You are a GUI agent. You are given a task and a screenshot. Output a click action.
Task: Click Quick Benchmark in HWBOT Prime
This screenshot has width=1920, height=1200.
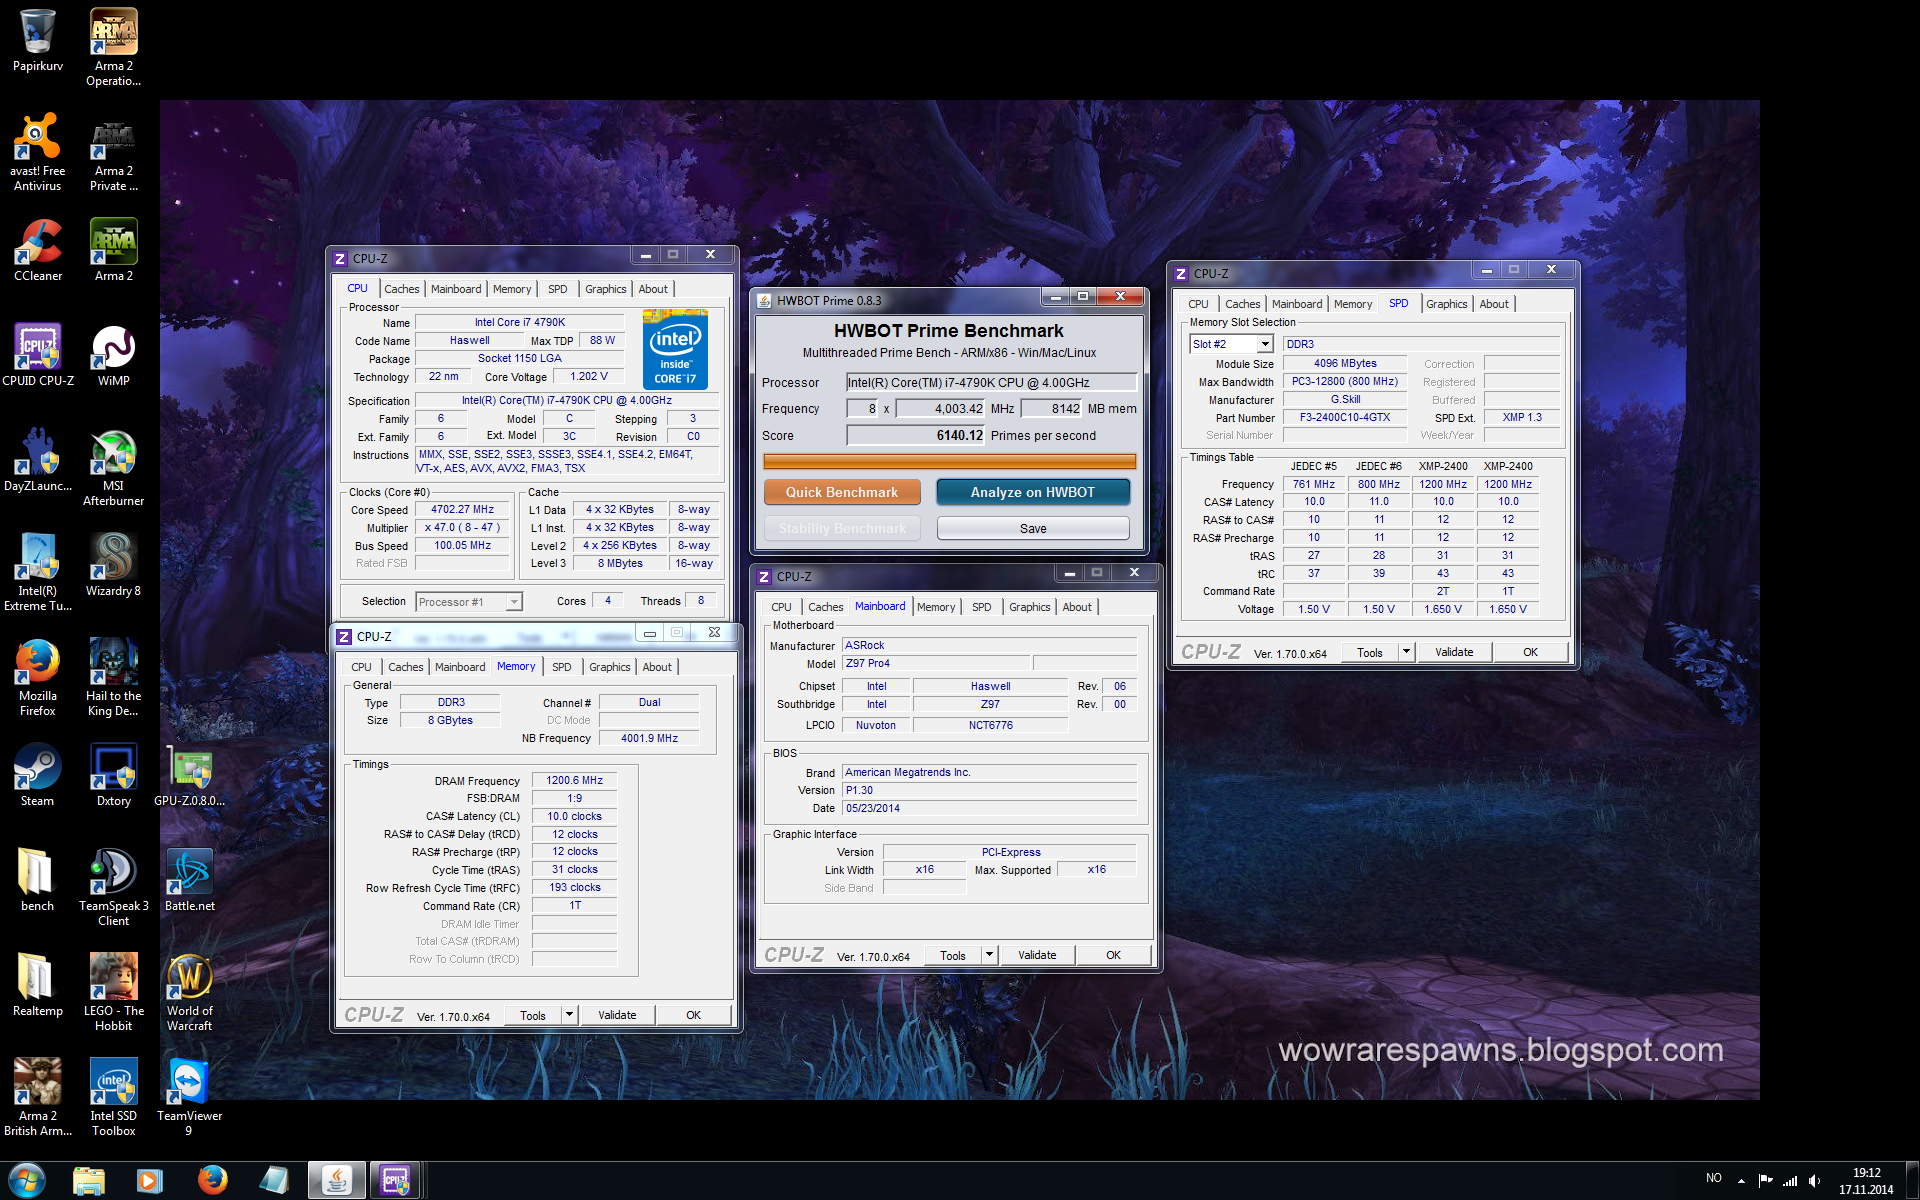point(842,492)
